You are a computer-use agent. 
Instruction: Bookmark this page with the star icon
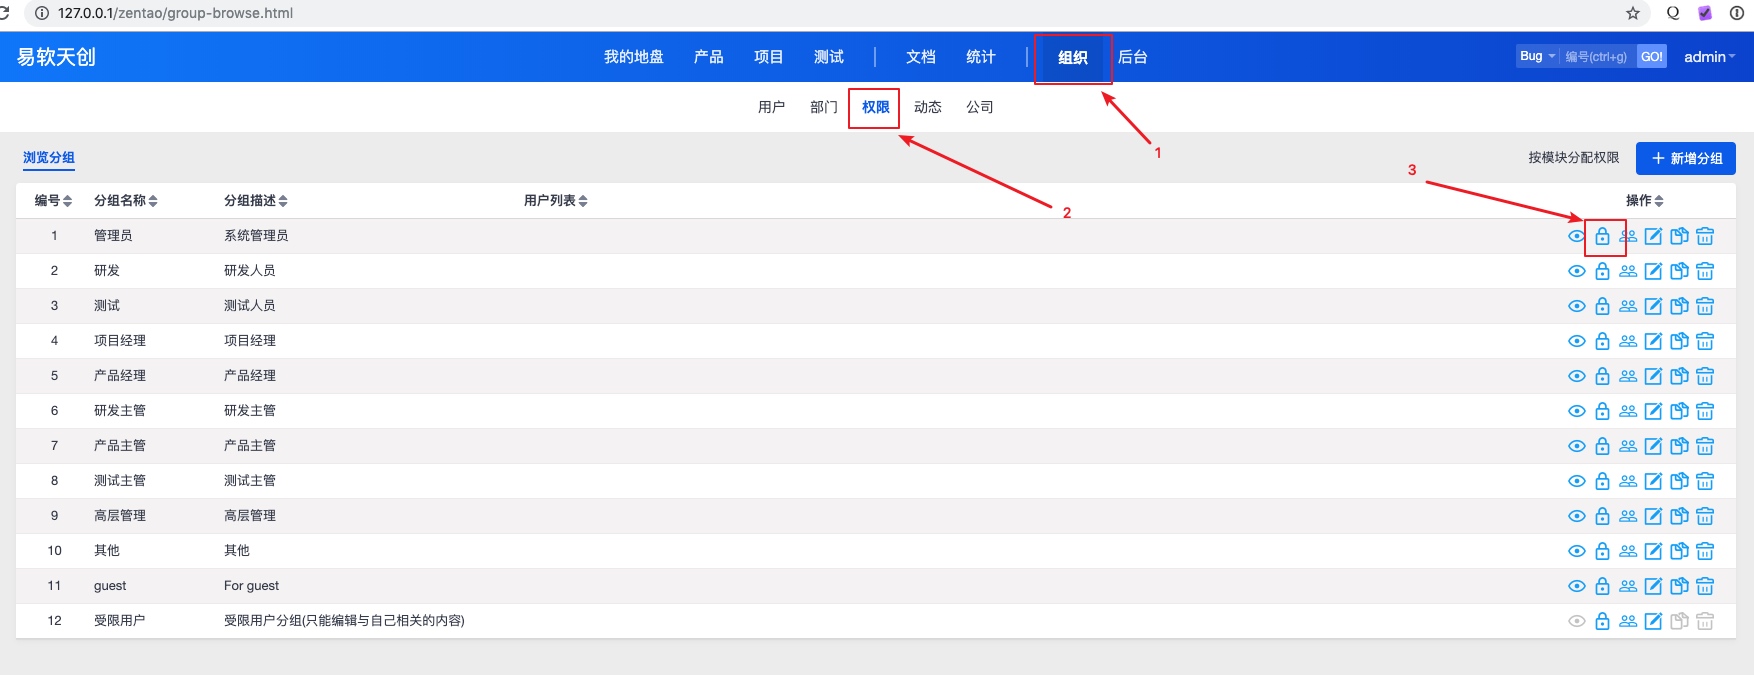[x=1633, y=13]
